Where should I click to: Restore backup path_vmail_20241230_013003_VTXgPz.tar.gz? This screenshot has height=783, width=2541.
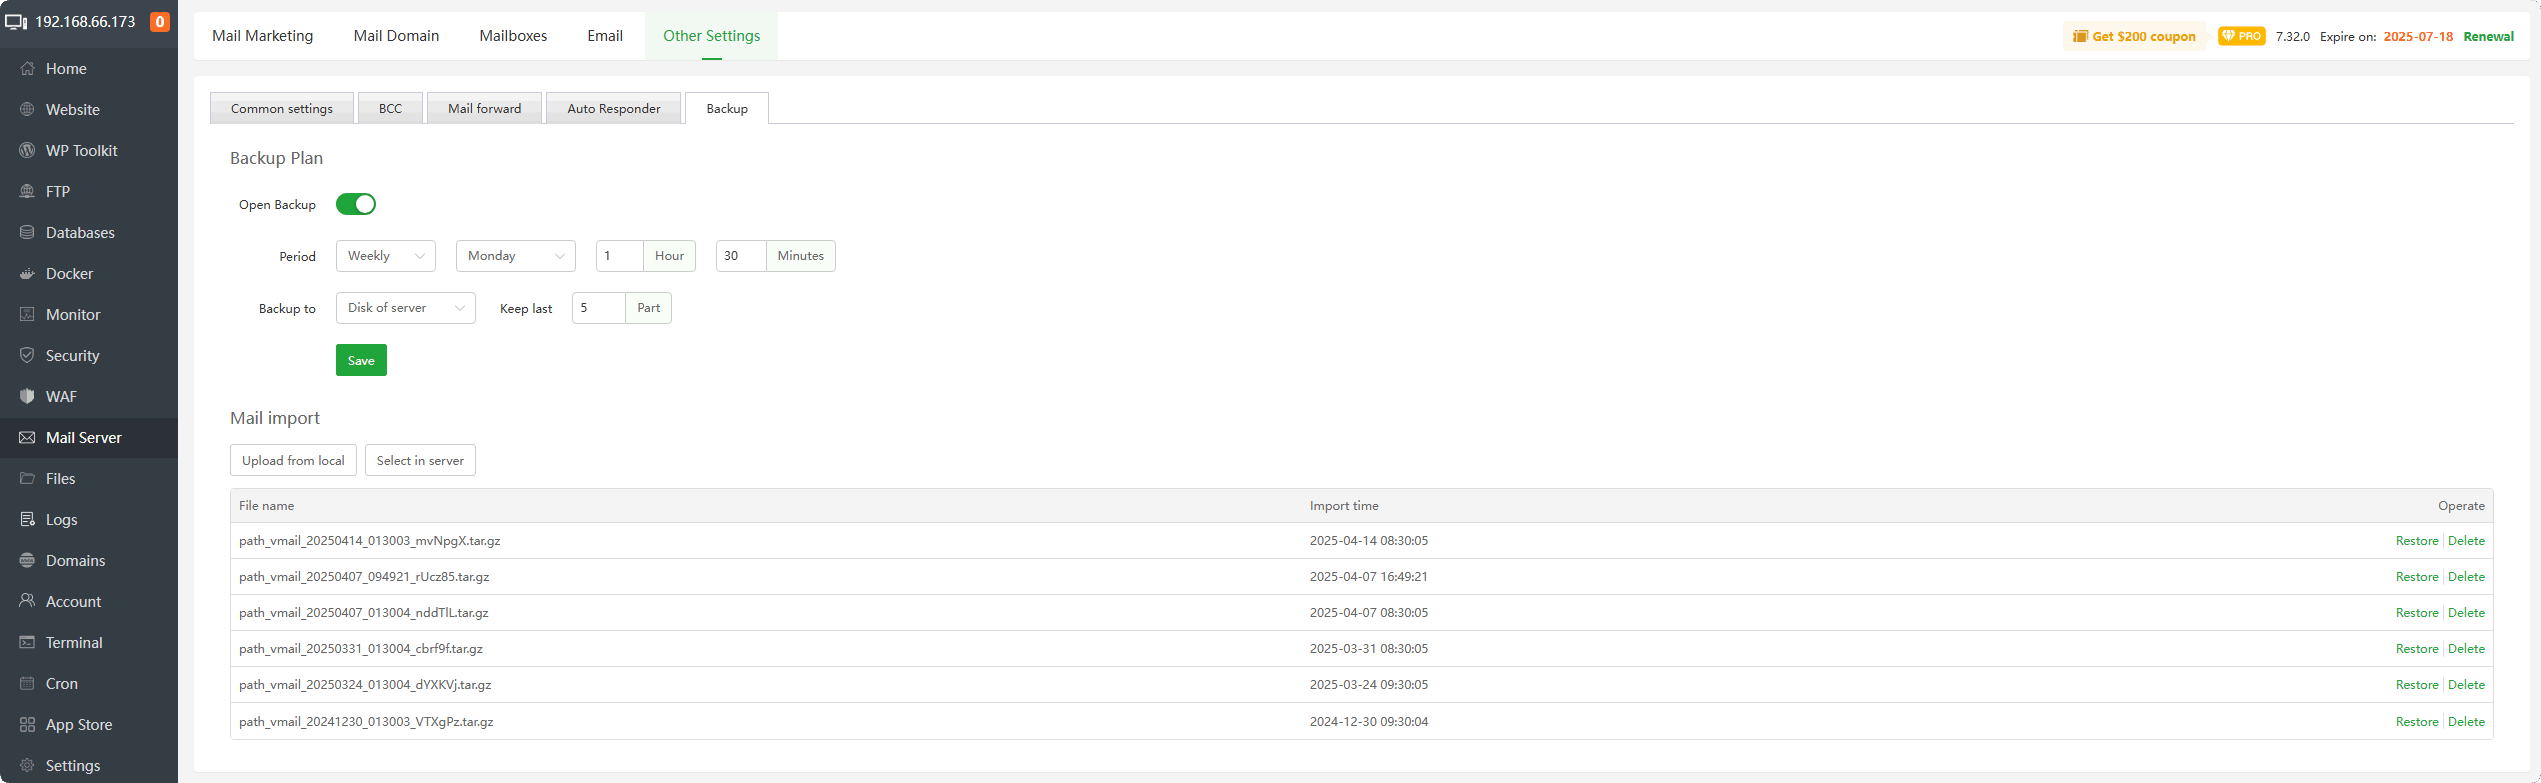tap(2417, 722)
